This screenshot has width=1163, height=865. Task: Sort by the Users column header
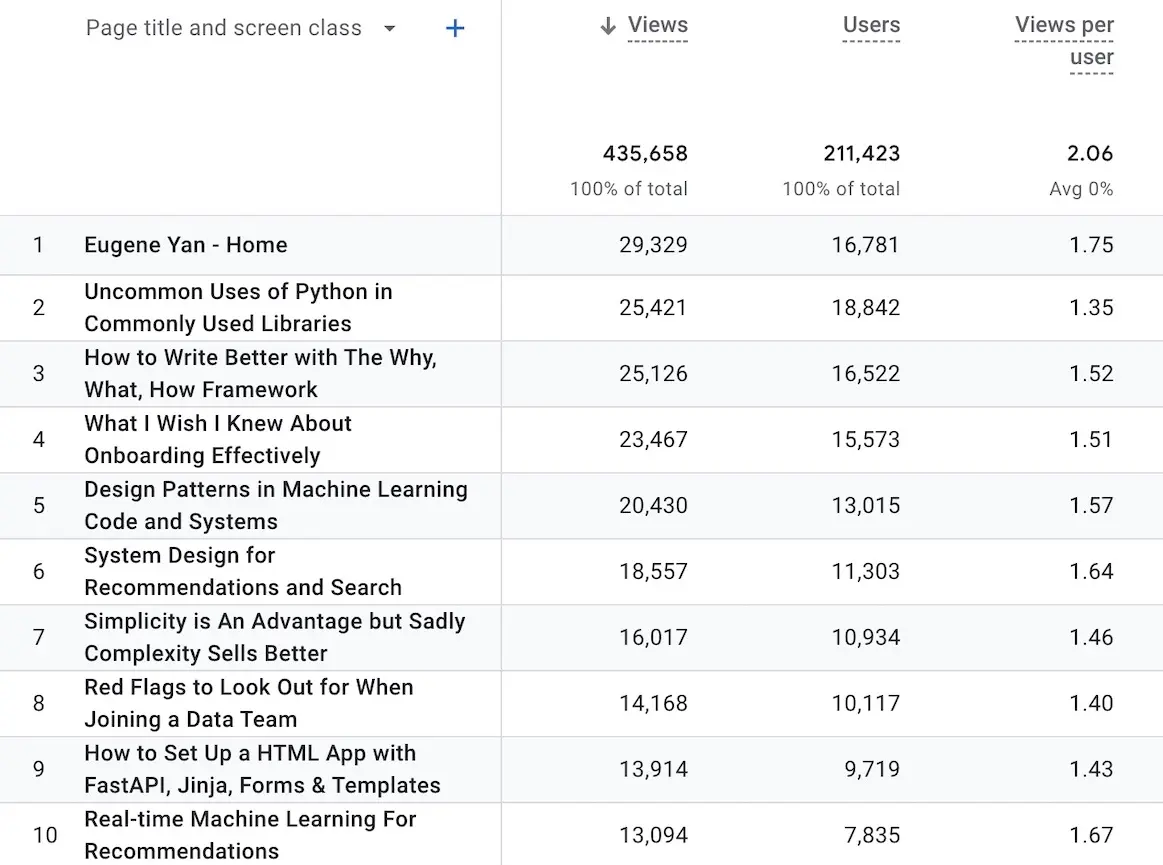(x=872, y=25)
